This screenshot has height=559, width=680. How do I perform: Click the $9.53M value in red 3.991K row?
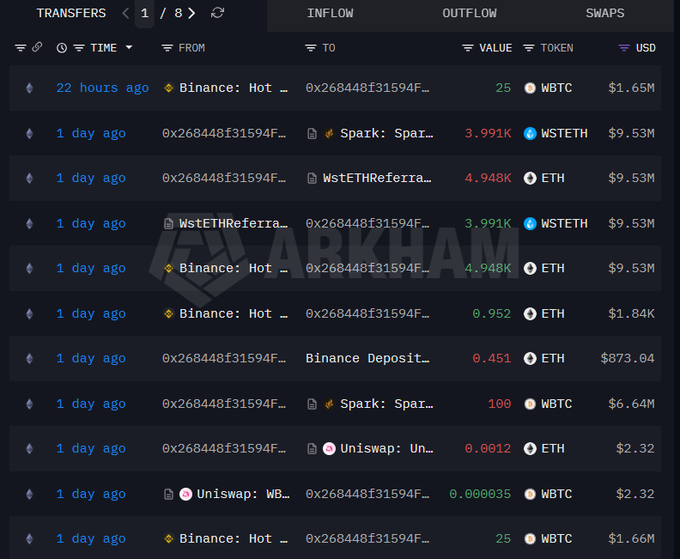(x=631, y=133)
